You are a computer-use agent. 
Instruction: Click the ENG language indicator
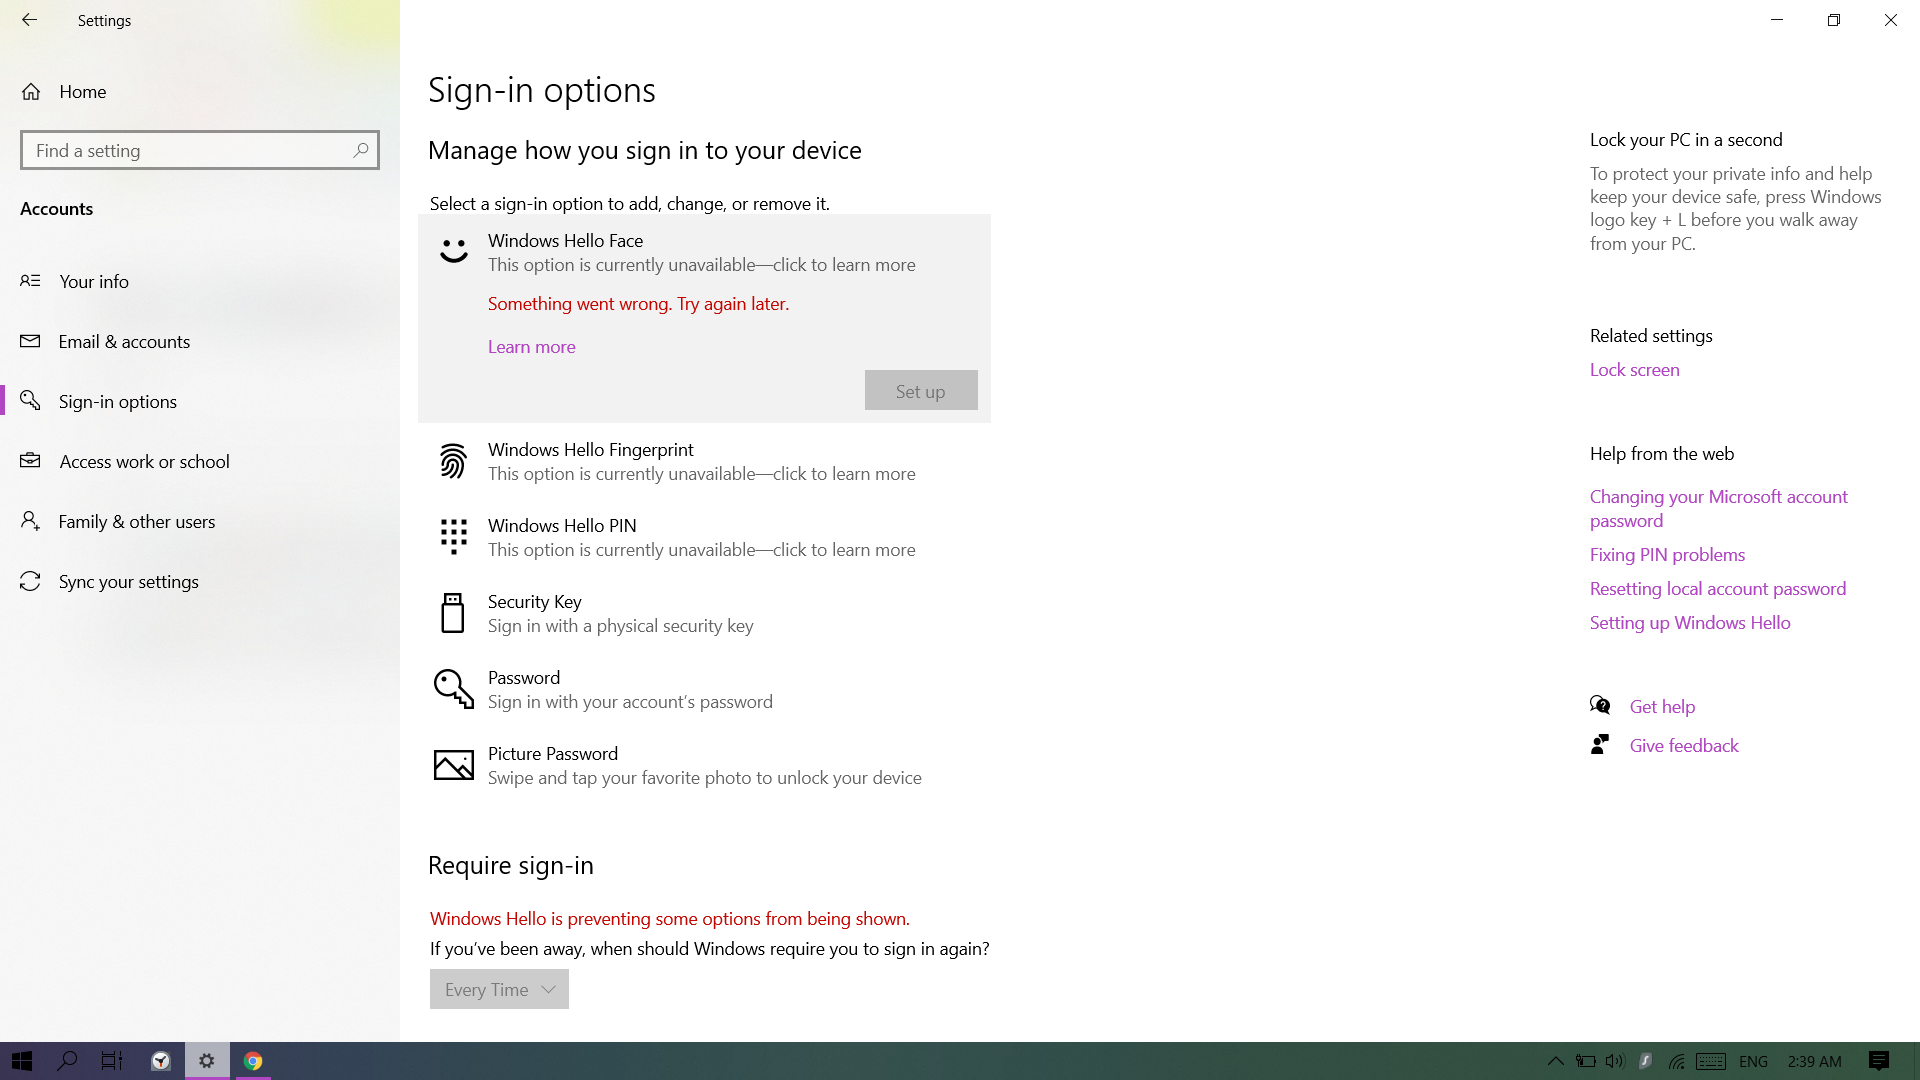coord(1753,1061)
